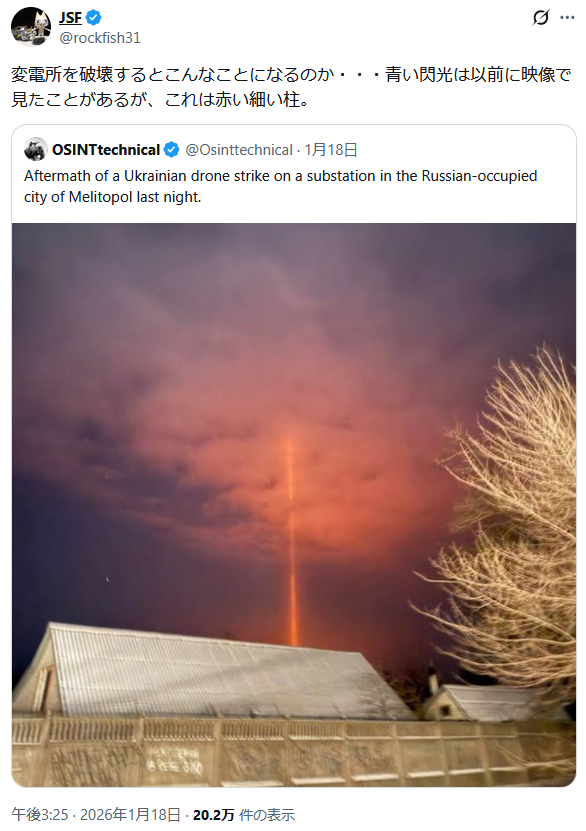This screenshot has height=831, width=586.
Task: Click the Grok slashed-circle icon
Action: (540, 17)
